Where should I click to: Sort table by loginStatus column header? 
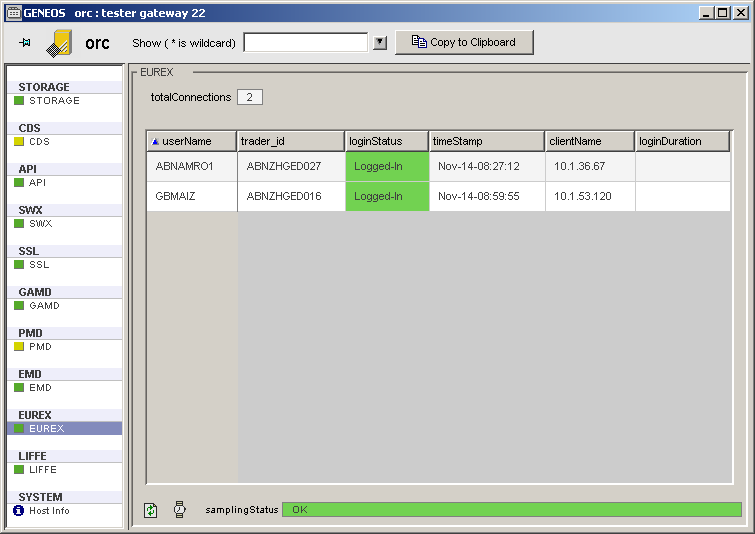(x=387, y=142)
